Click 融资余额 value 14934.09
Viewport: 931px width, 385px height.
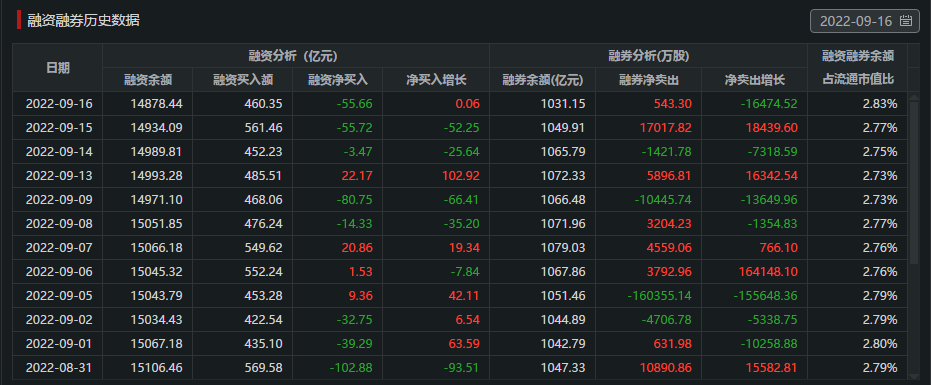[156, 128]
